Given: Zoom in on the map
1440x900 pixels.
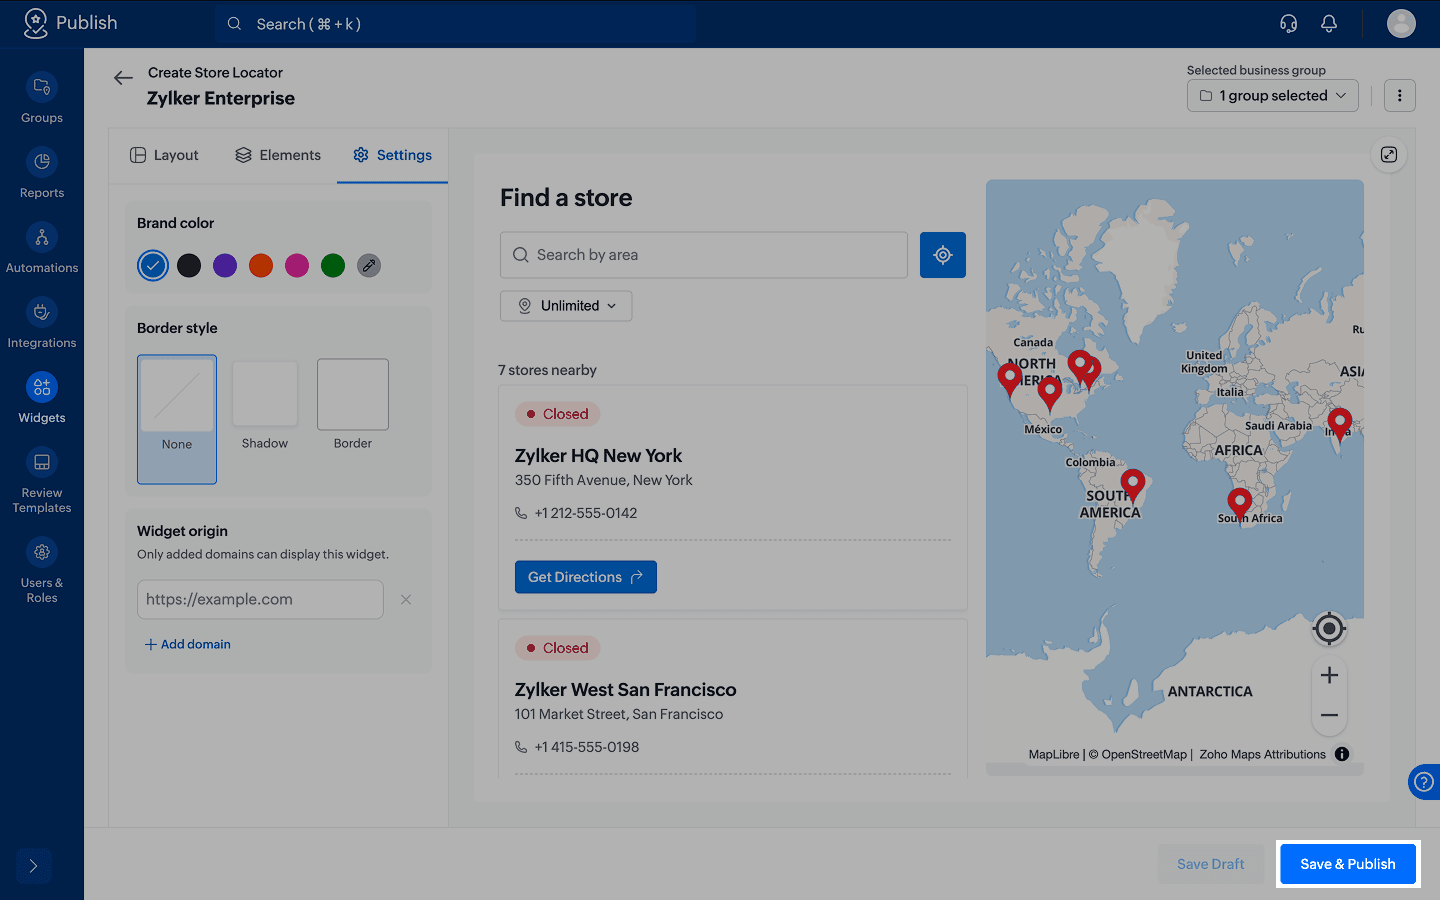Looking at the screenshot, I should pyautogui.click(x=1329, y=675).
